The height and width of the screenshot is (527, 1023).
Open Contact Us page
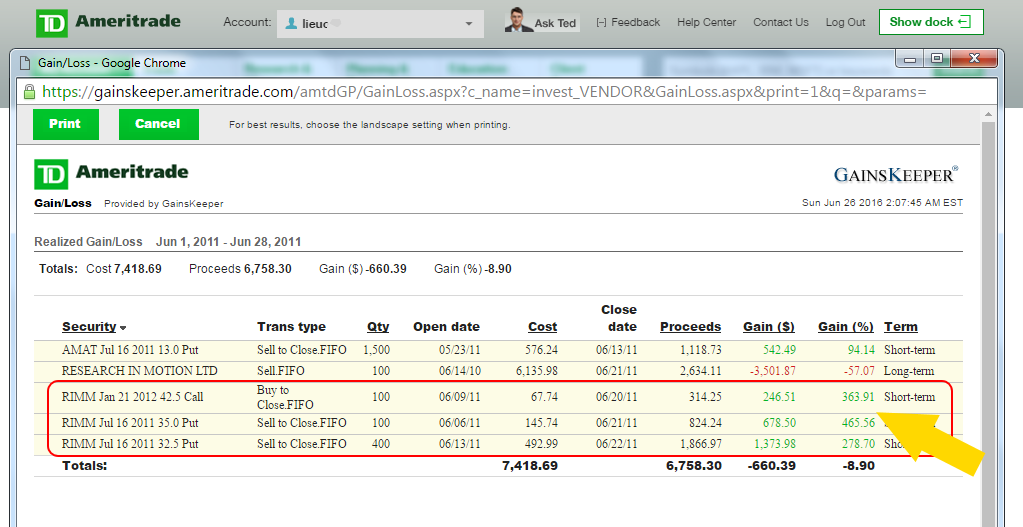[780, 22]
